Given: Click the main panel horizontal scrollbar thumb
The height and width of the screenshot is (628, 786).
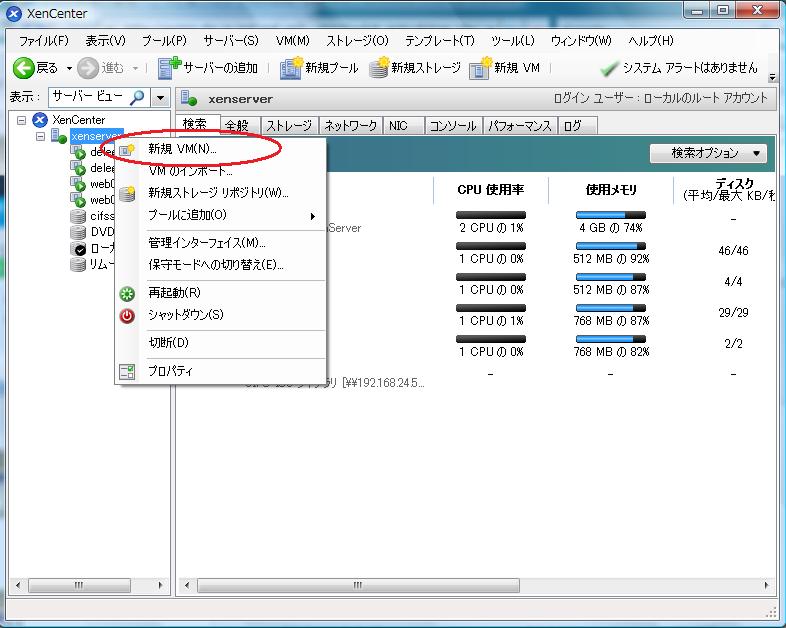Looking at the screenshot, I should point(358,585).
